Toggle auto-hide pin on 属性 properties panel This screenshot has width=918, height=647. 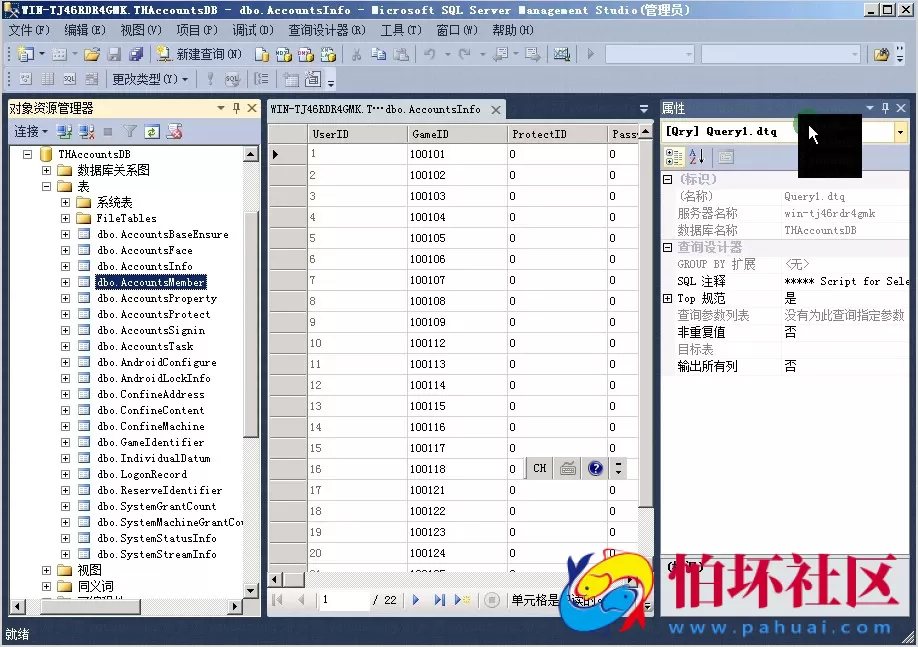pyautogui.click(x=884, y=108)
